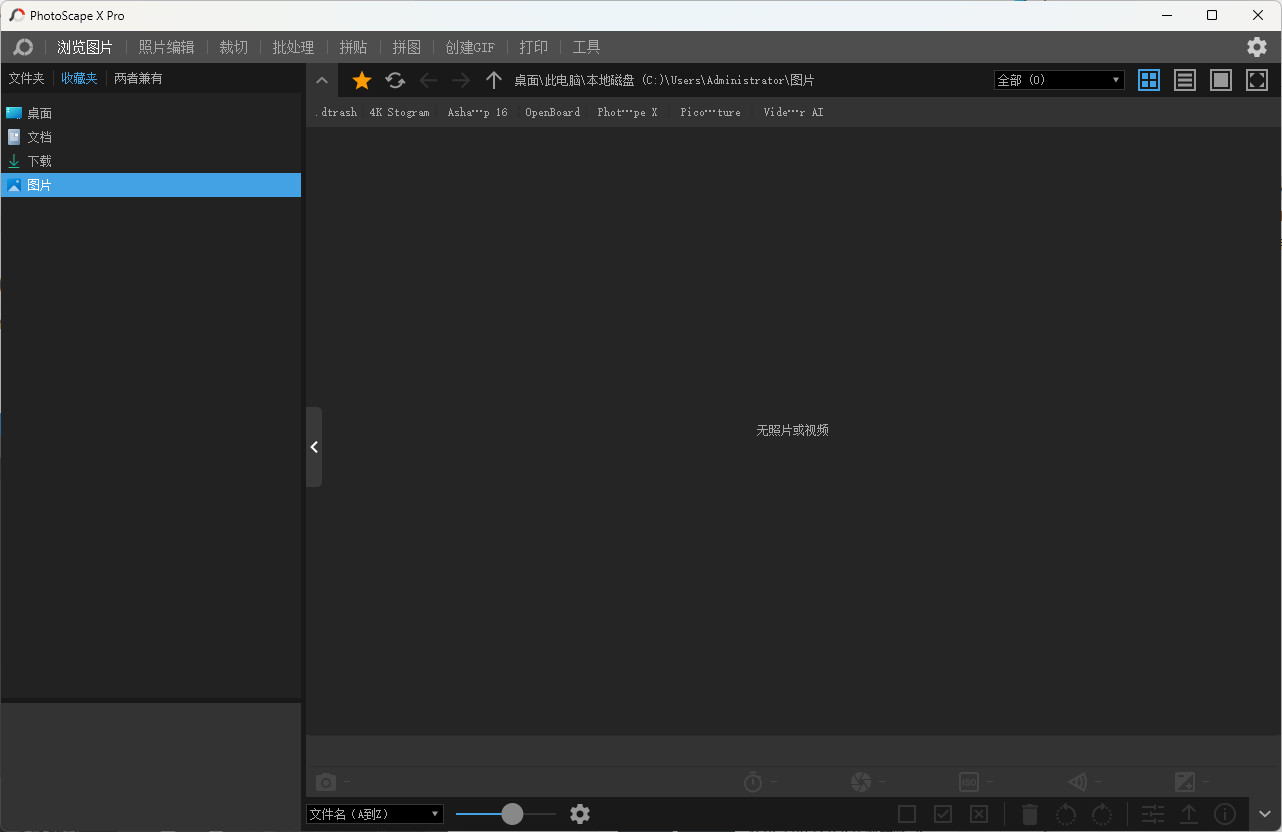Select the 浏览图片 tab
Image resolution: width=1282 pixels, height=832 pixels.
pos(85,47)
